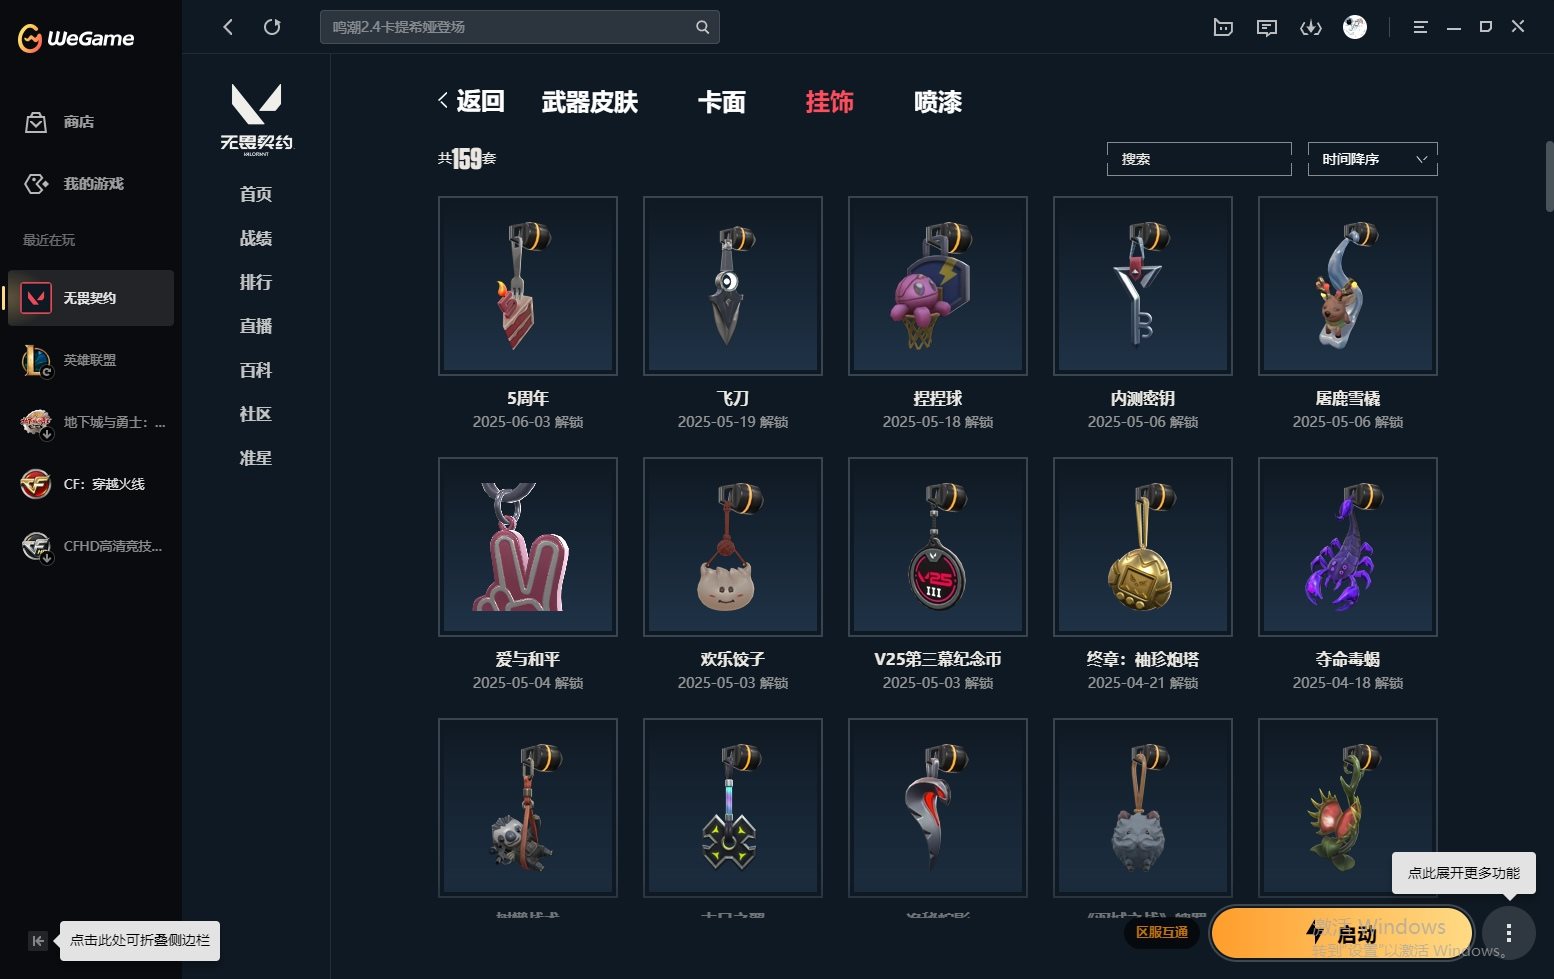Click the 启动 launch button
1554x979 pixels.
pyautogui.click(x=1341, y=934)
